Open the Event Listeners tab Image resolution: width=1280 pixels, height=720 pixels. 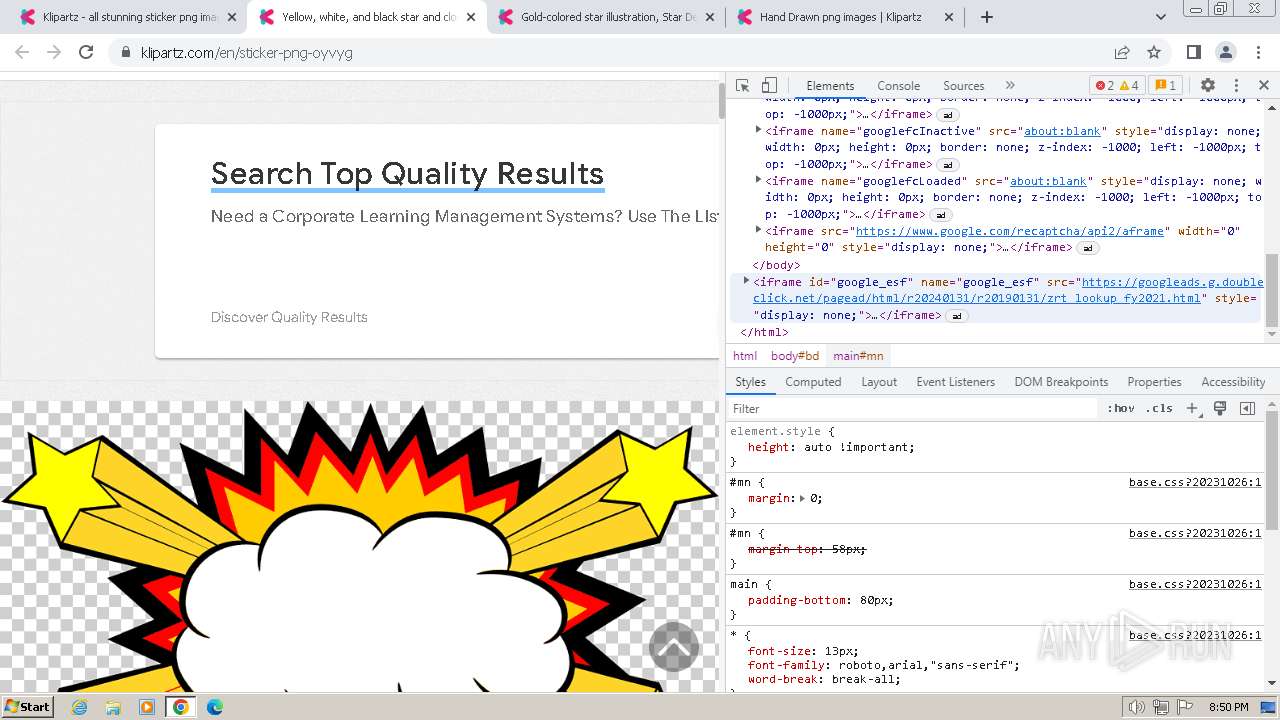pos(955,381)
